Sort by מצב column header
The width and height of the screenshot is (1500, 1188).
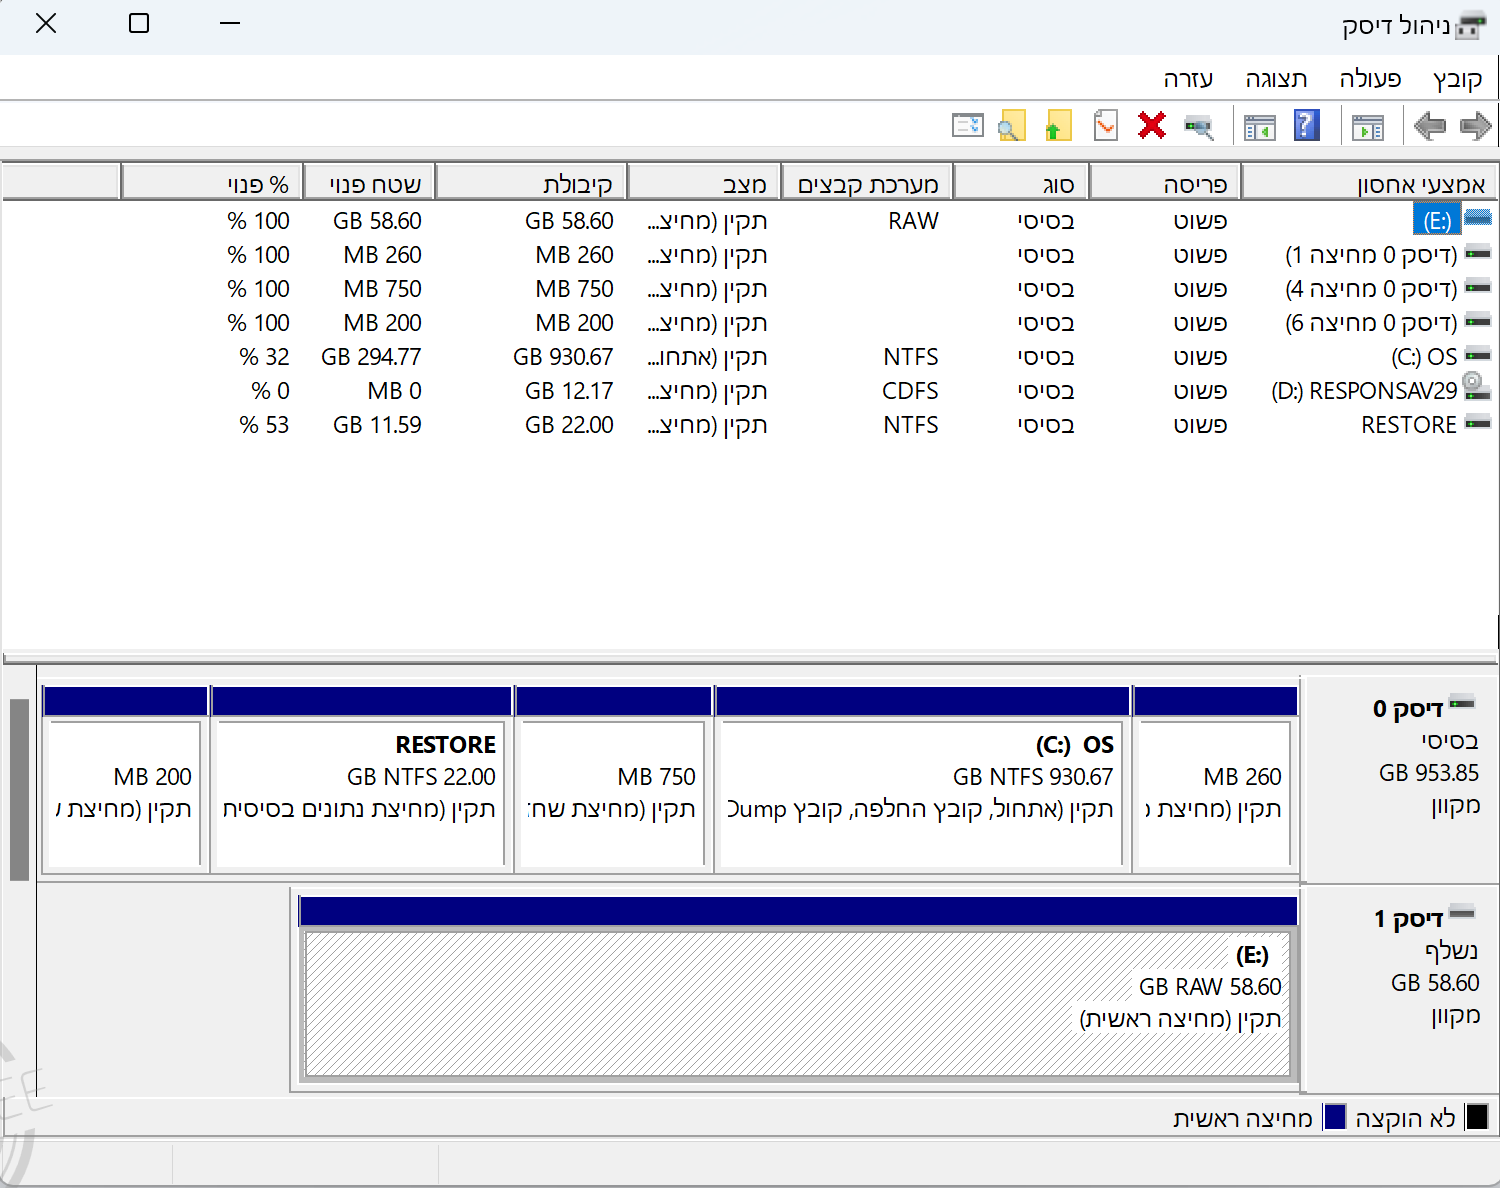click(x=703, y=183)
